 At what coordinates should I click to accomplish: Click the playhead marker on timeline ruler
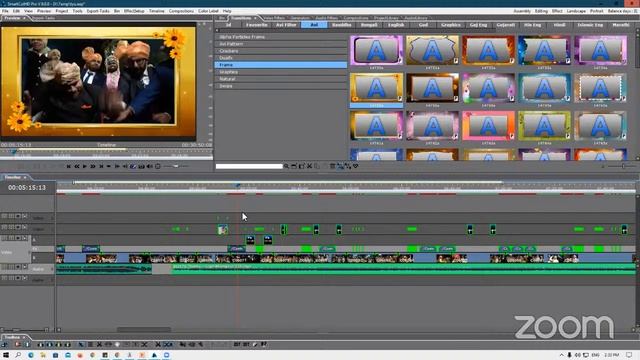tap(238, 186)
